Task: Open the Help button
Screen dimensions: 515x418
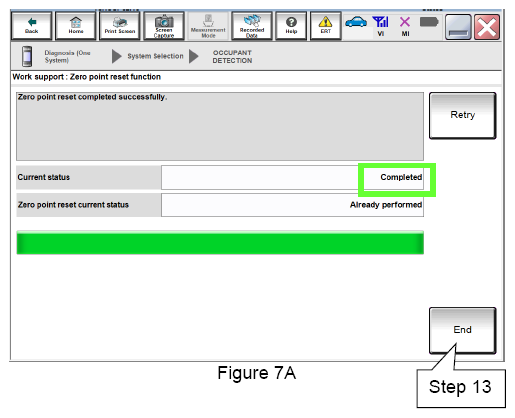Action: point(291,26)
